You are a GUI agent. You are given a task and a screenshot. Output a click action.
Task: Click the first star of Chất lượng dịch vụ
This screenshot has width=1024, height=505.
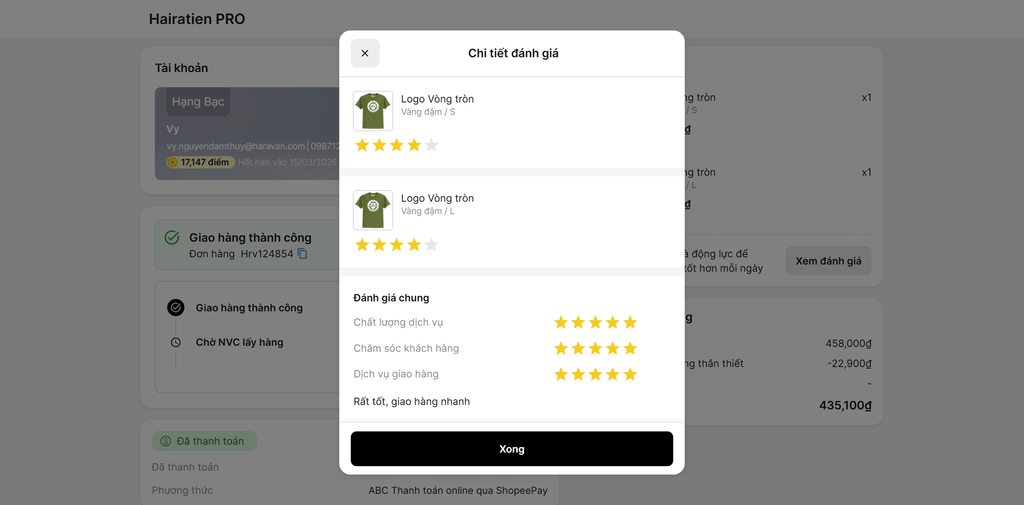point(561,322)
